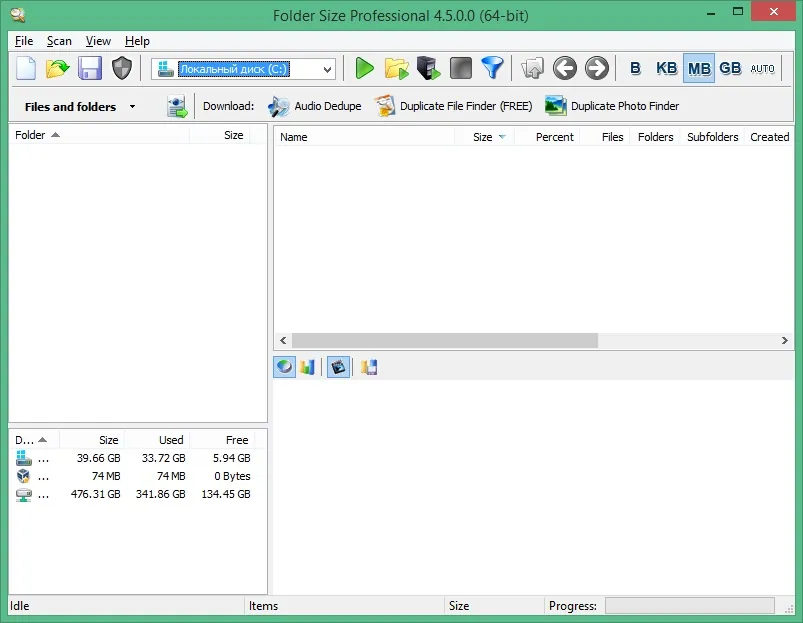Click the Duplicate File Finder icon
Viewport: 803px width, 623px height.
point(385,106)
